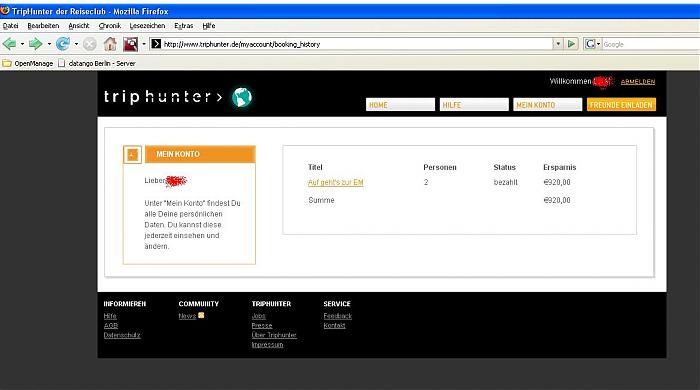The image size is (700, 390).
Task: Click the ABMELDEN logout link
Action: 638,82
